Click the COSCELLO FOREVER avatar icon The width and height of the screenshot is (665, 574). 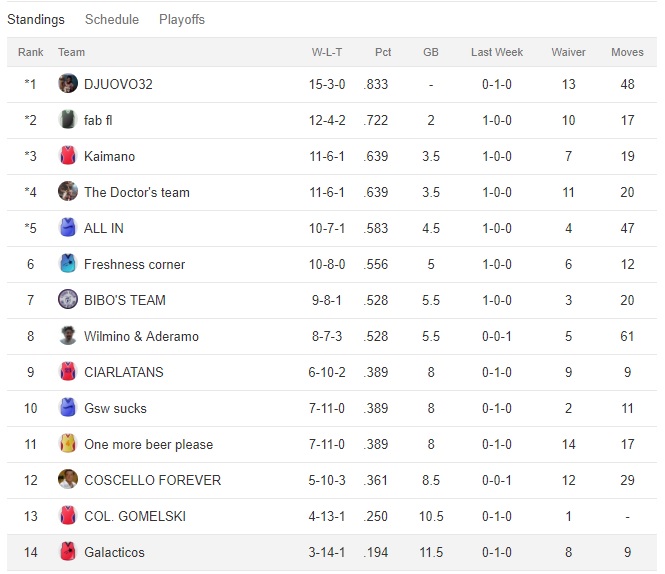68,480
